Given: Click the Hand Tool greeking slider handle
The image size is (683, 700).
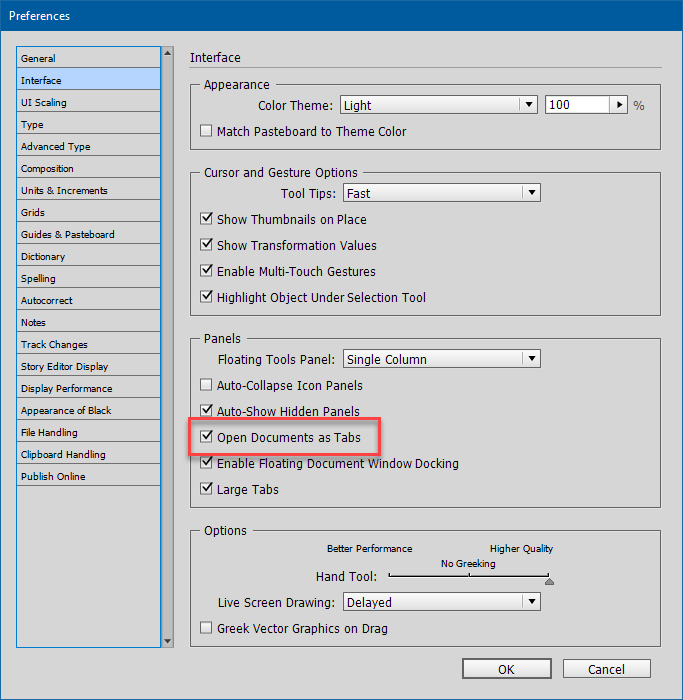Looking at the screenshot, I should point(549,580).
